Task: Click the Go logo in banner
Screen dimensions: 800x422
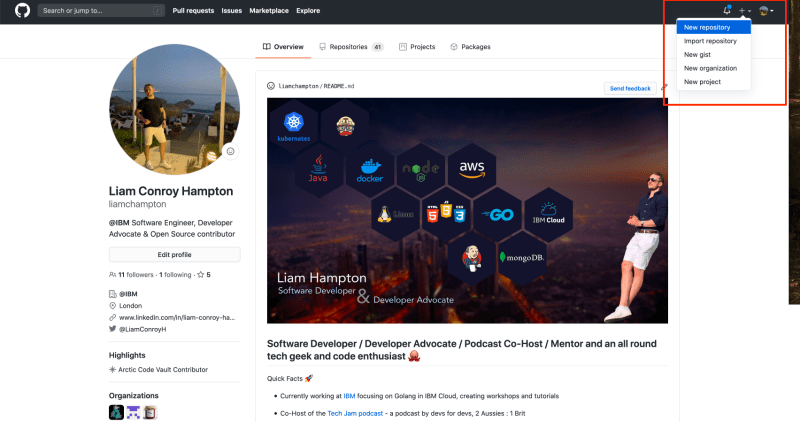Action: click(498, 215)
